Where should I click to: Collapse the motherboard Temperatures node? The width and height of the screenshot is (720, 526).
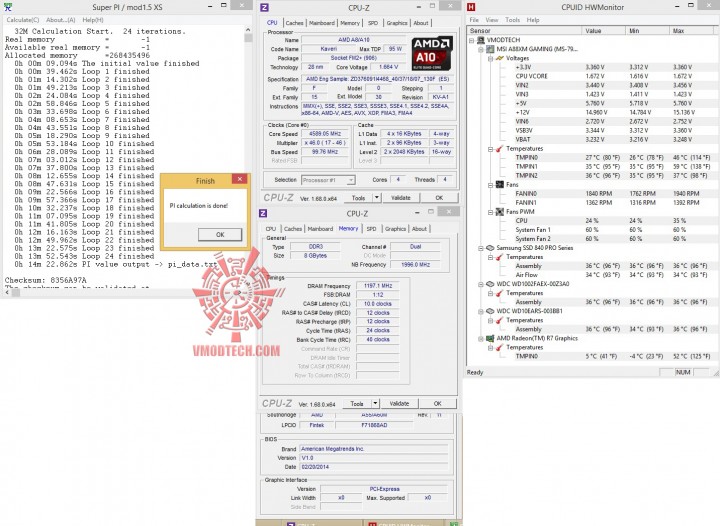(x=490, y=149)
